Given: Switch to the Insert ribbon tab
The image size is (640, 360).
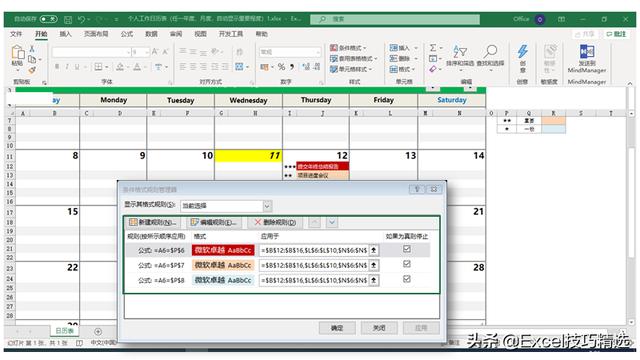Looking at the screenshot, I should pyautogui.click(x=65, y=34).
